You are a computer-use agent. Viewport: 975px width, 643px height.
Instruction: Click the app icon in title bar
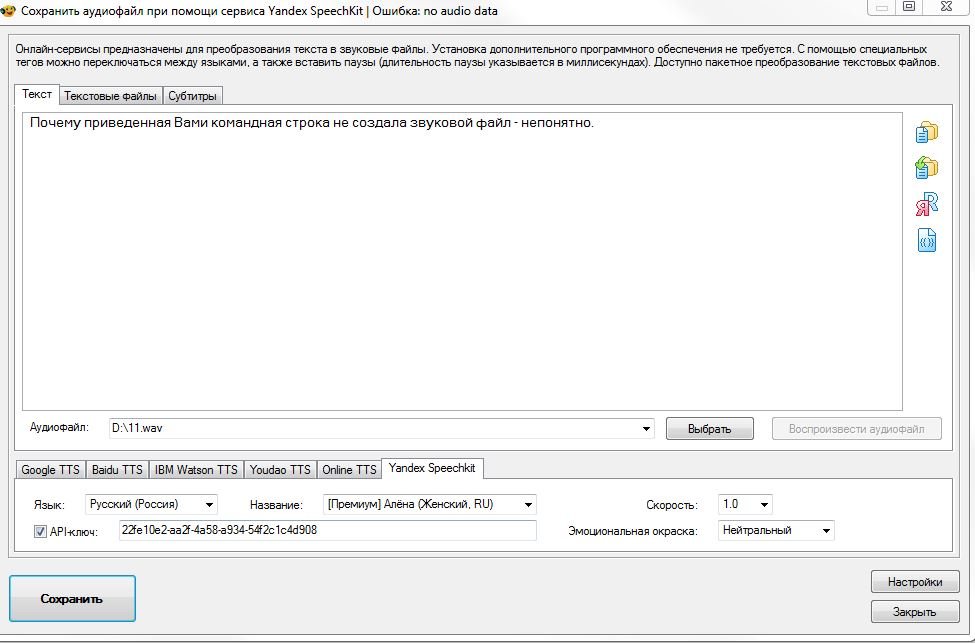7,11
